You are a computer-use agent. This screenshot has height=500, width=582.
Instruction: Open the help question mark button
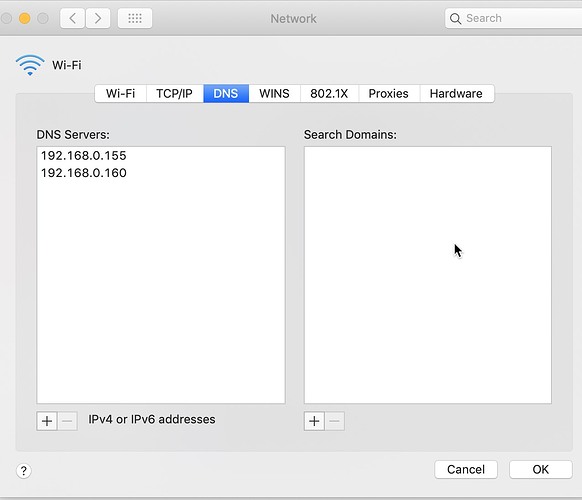tap(24, 471)
